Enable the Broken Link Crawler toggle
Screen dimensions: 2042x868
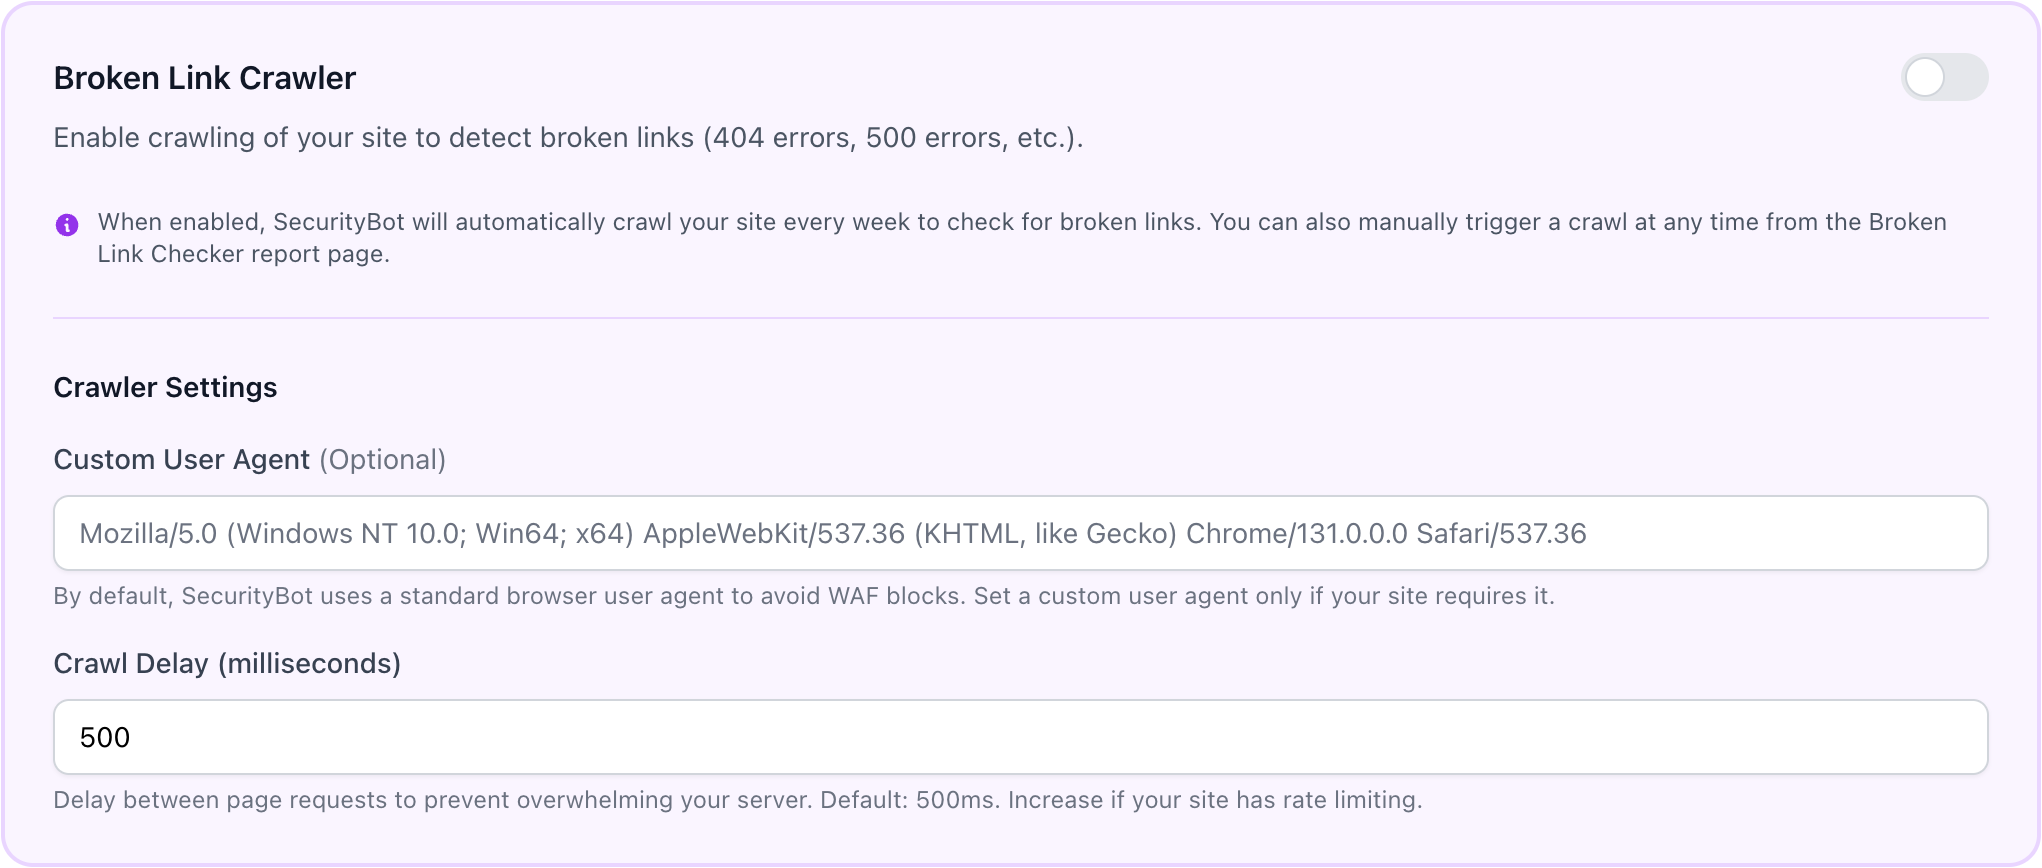coord(1943,78)
